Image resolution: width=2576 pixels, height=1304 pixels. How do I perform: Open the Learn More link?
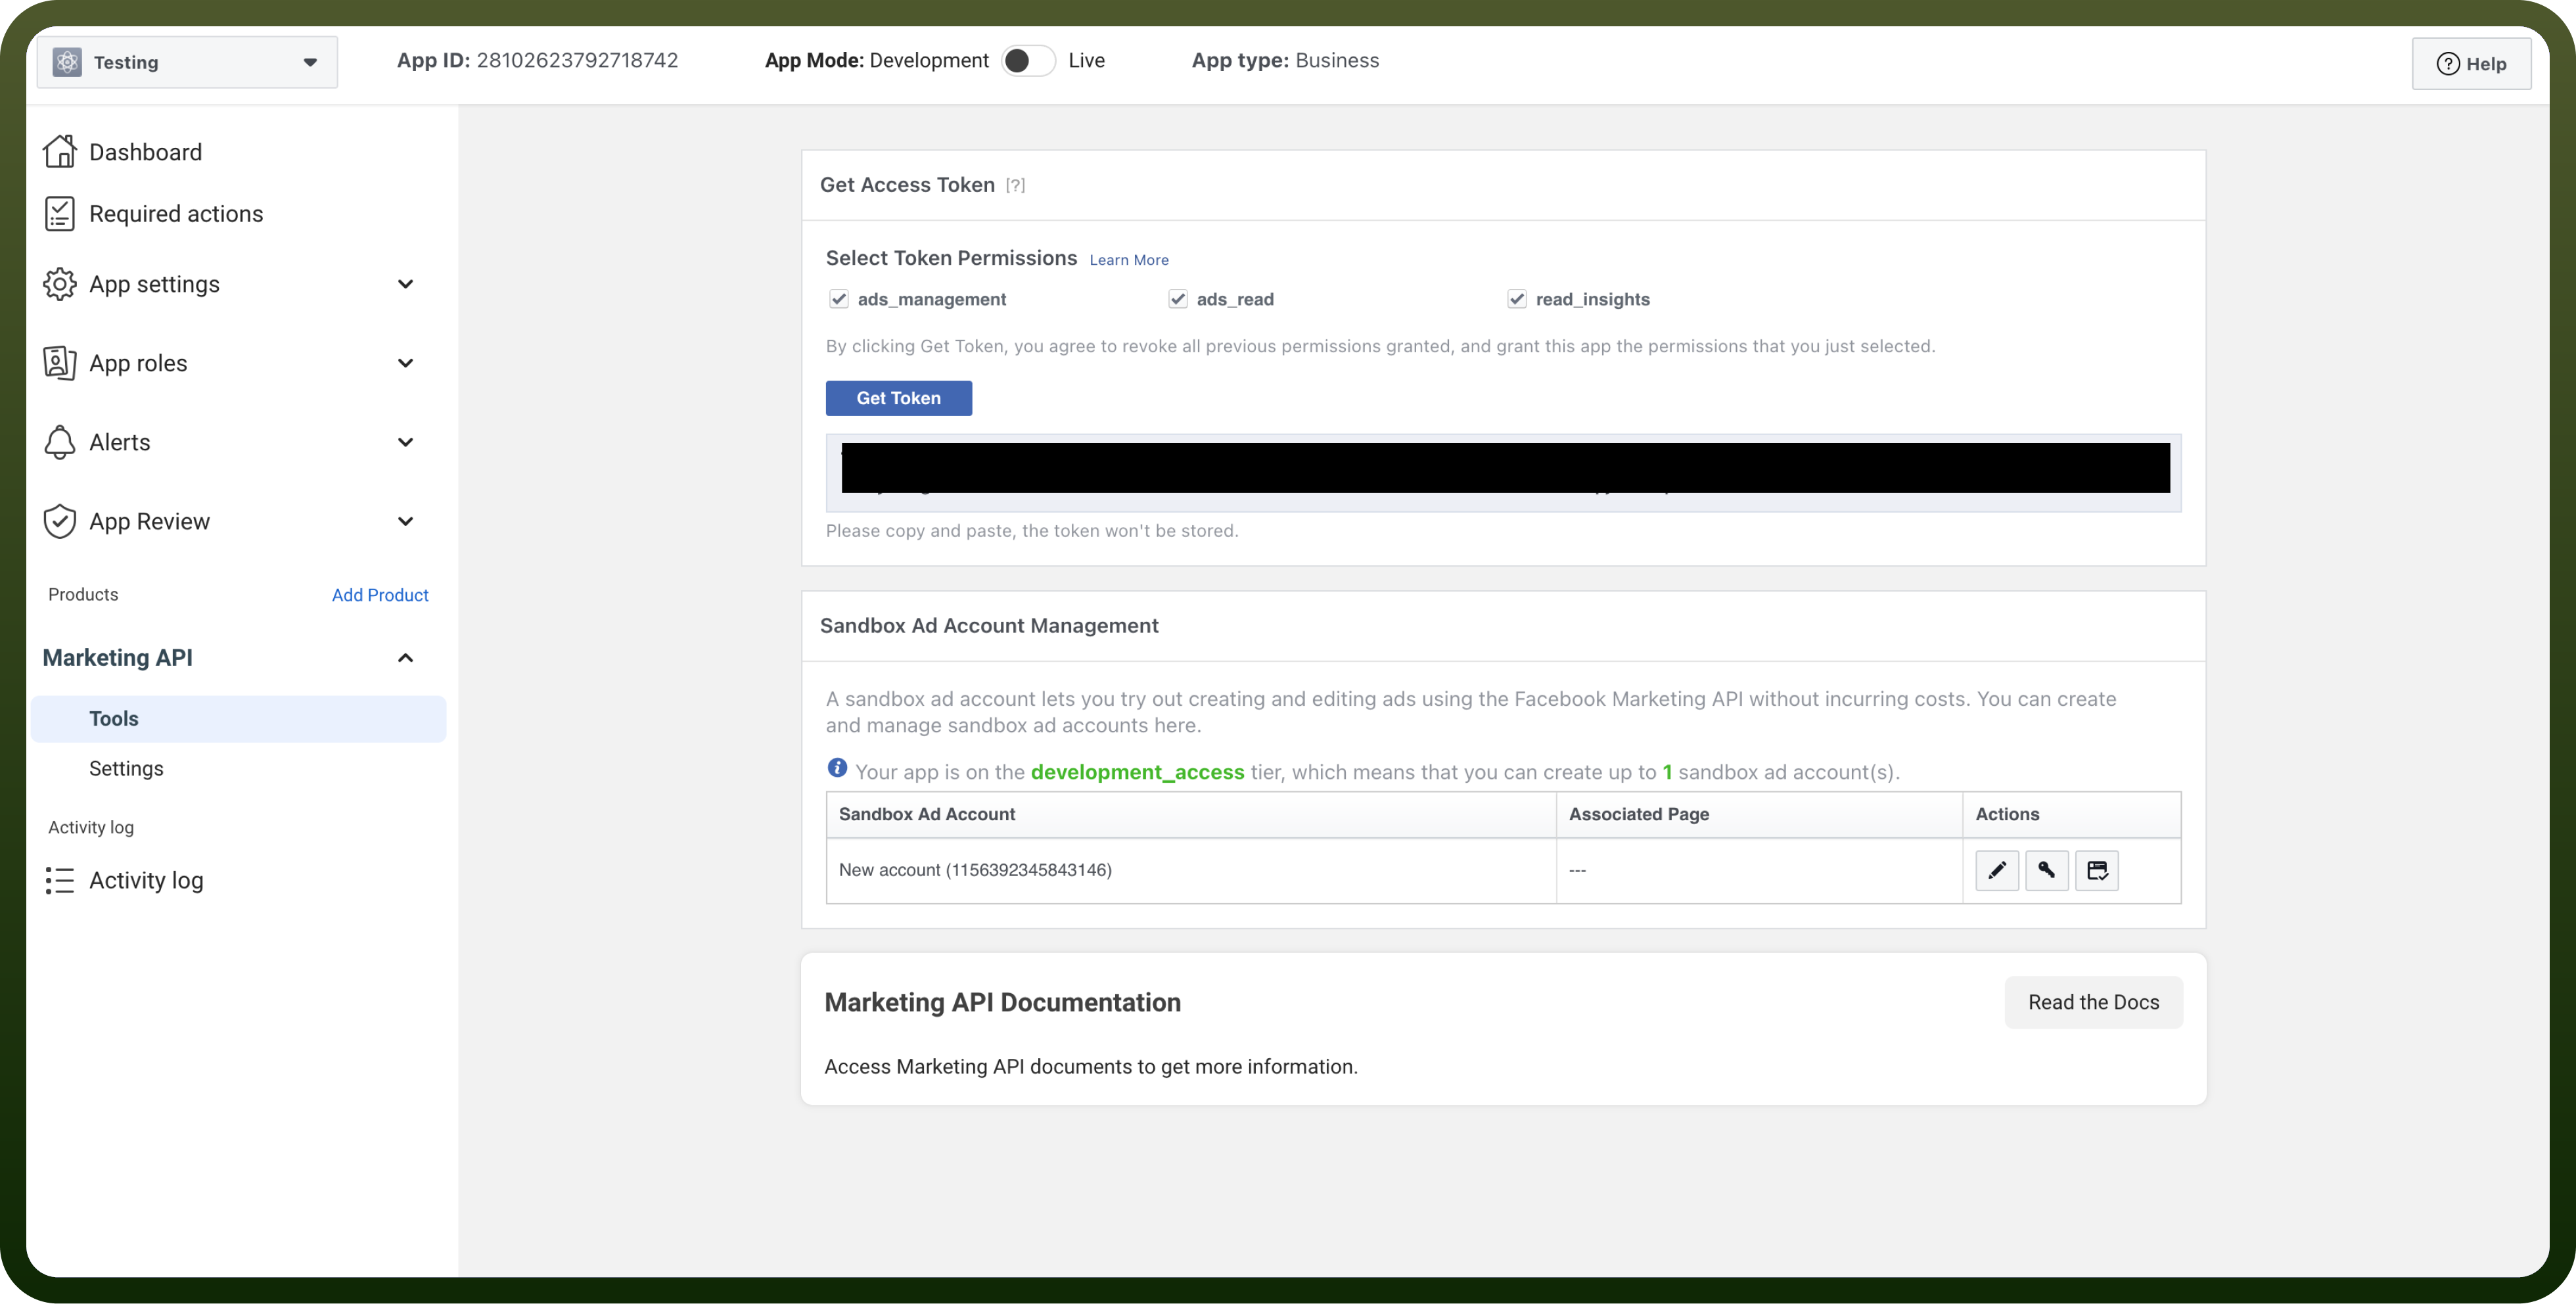(x=1129, y=260)
